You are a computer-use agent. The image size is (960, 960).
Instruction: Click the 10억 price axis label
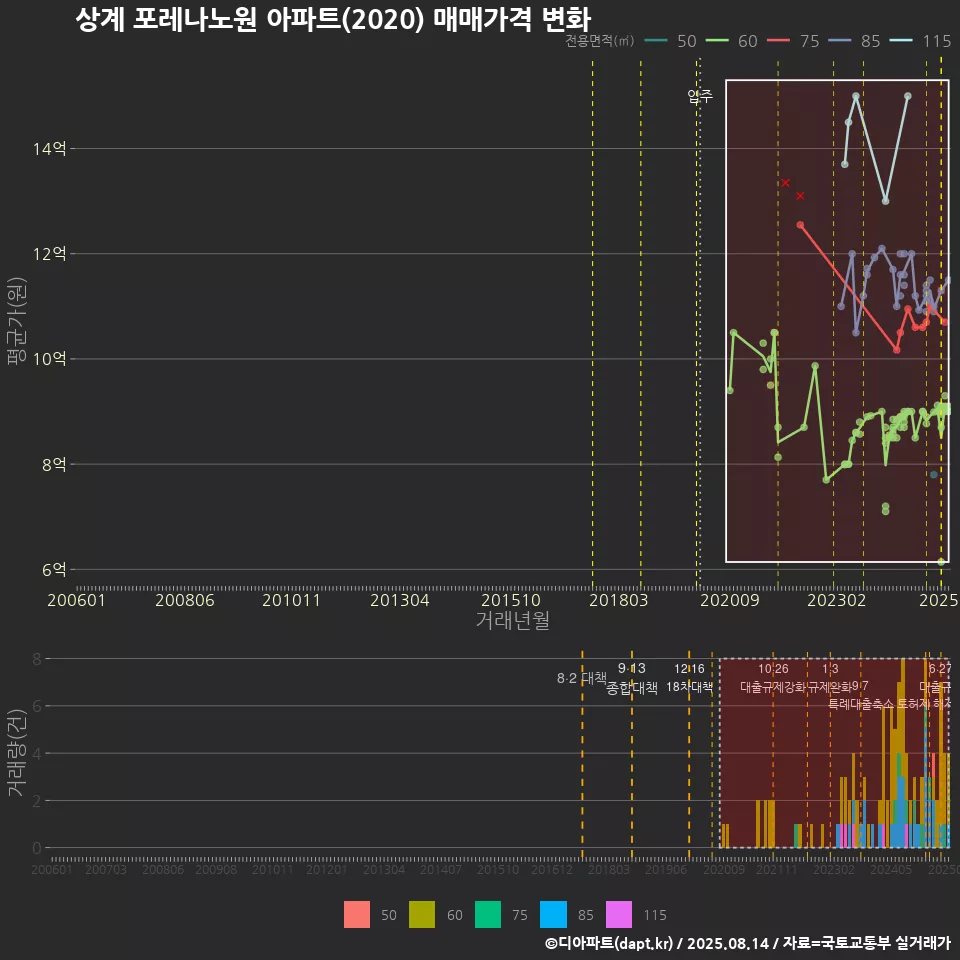(49, 359)
